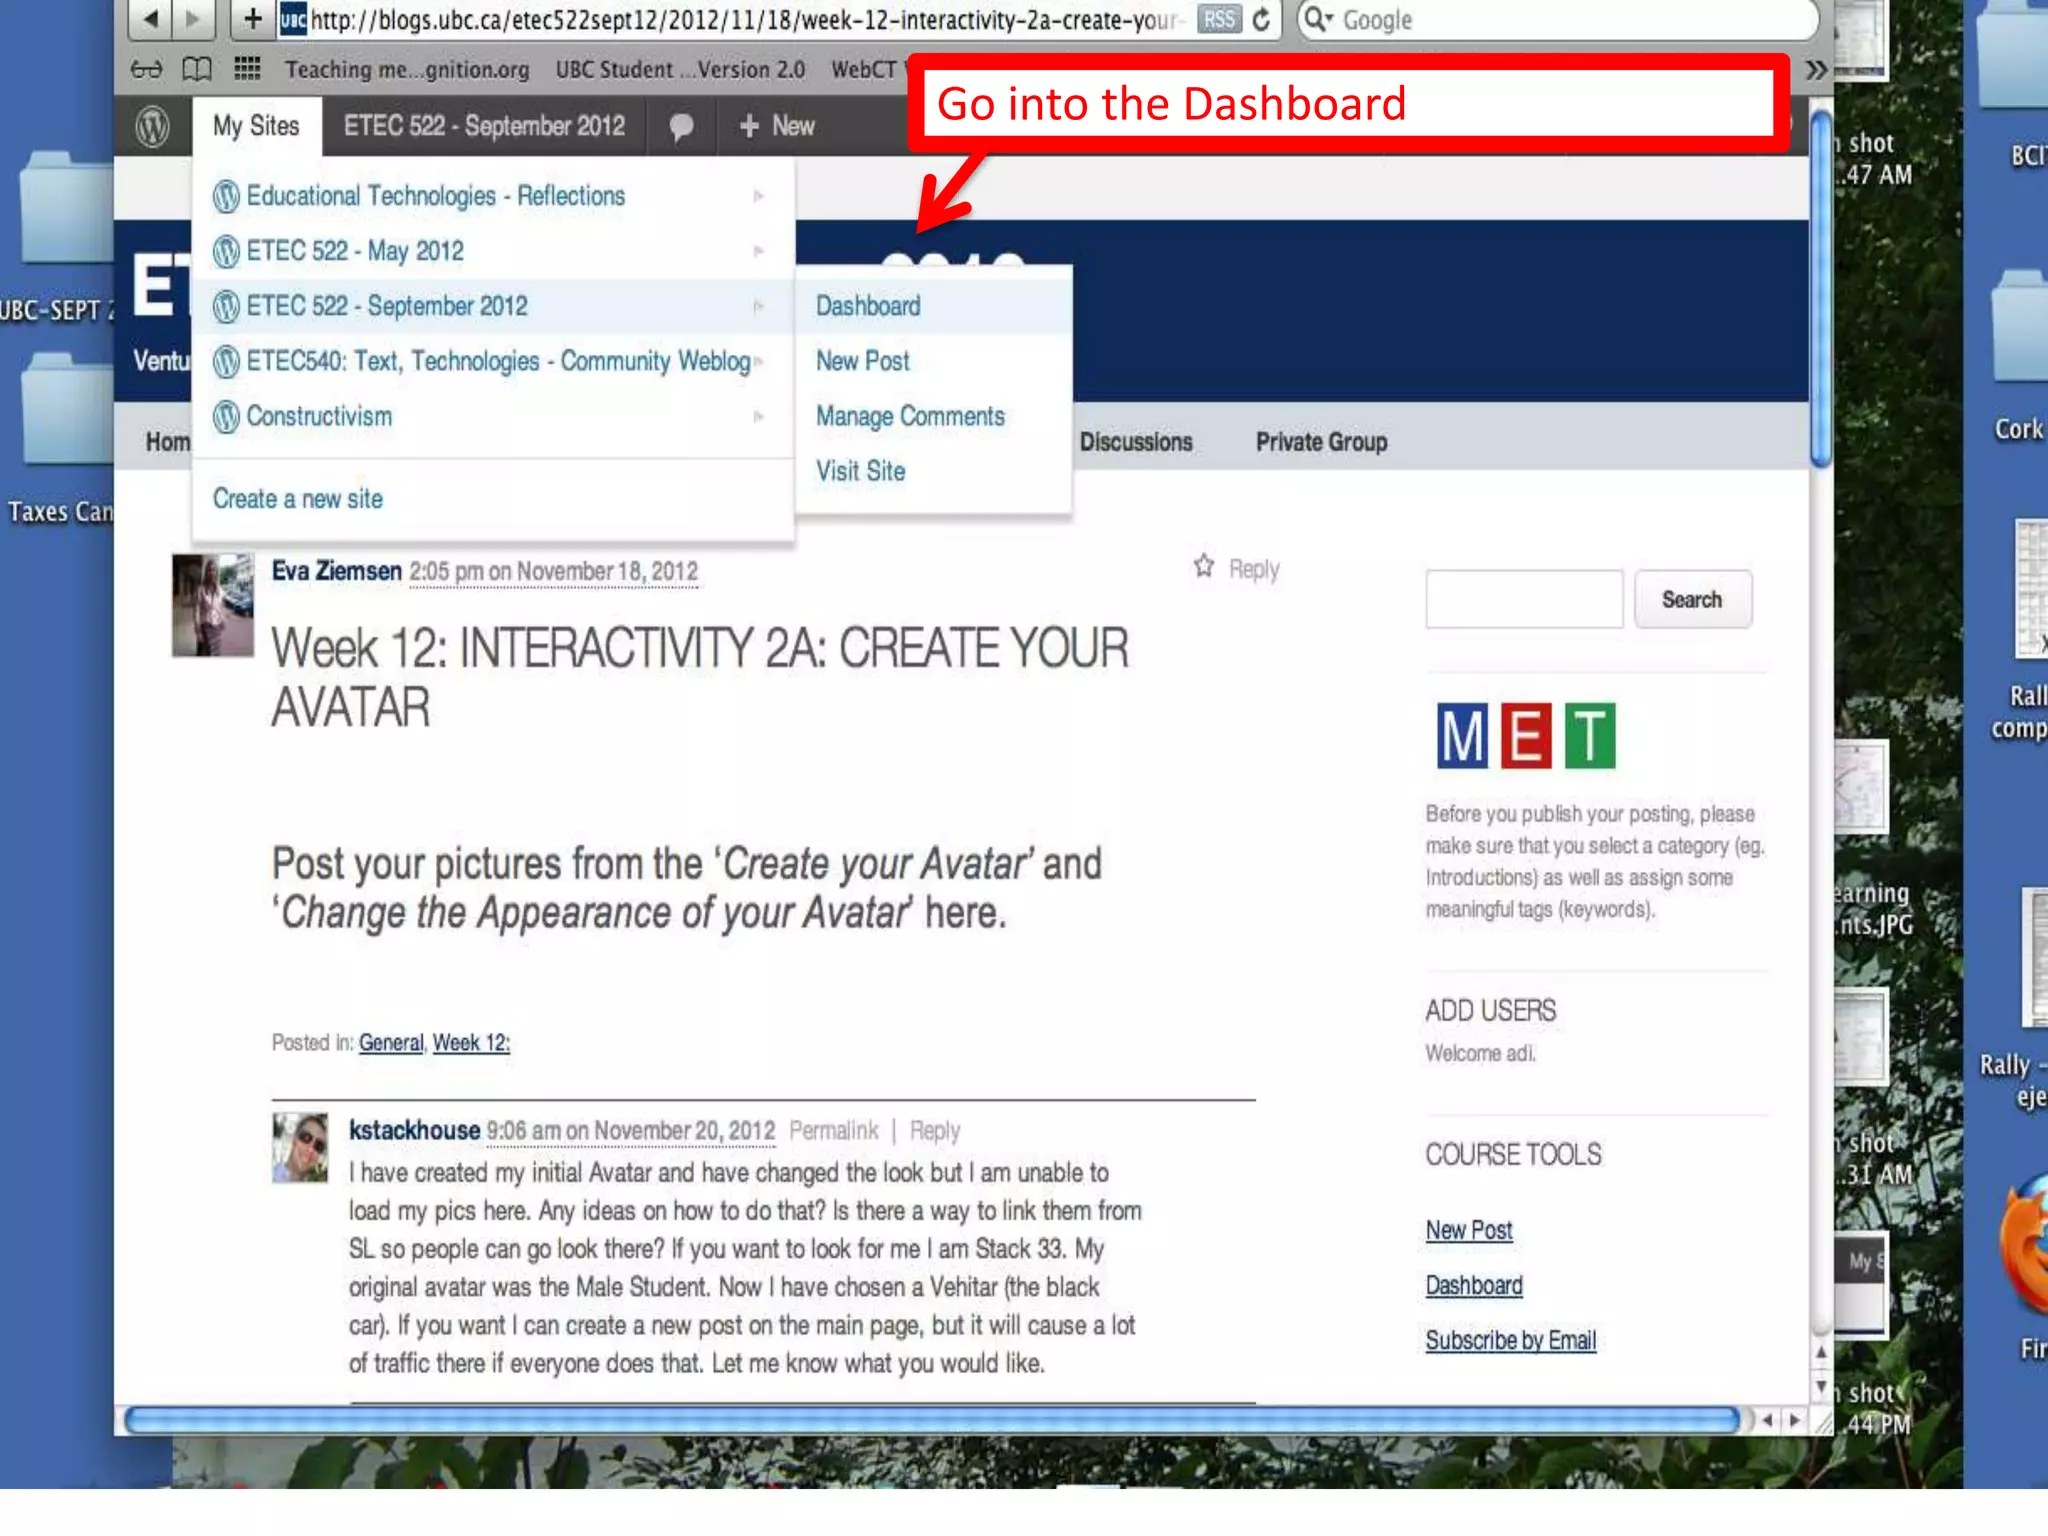Viewport: 2048px width, 1536px height.
Task: Click the browser reload icon
Action: tap(1262, 19)
